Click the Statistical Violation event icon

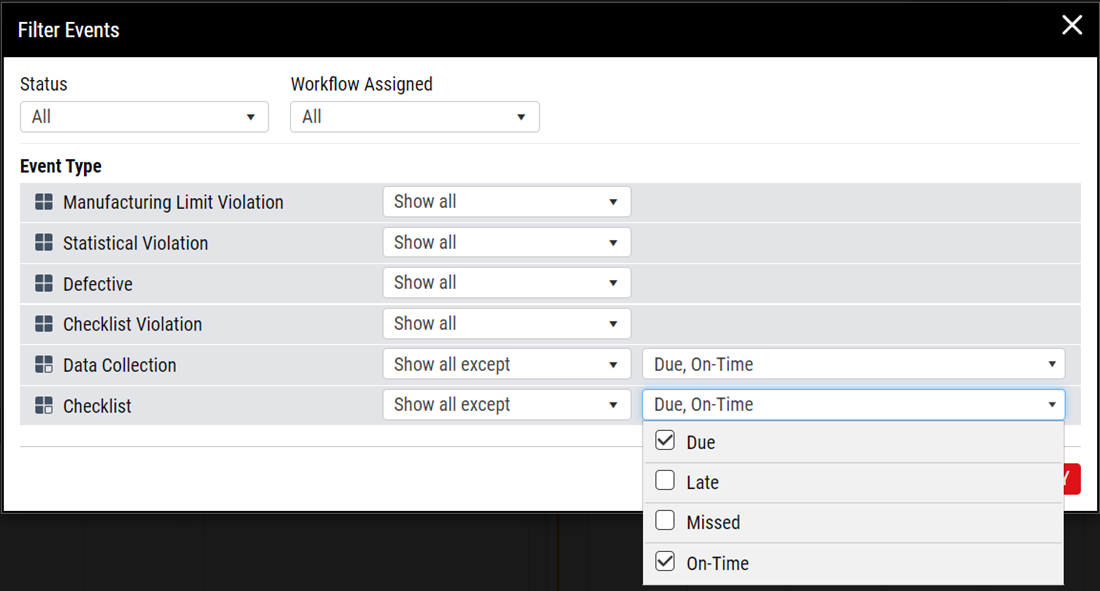43,243
